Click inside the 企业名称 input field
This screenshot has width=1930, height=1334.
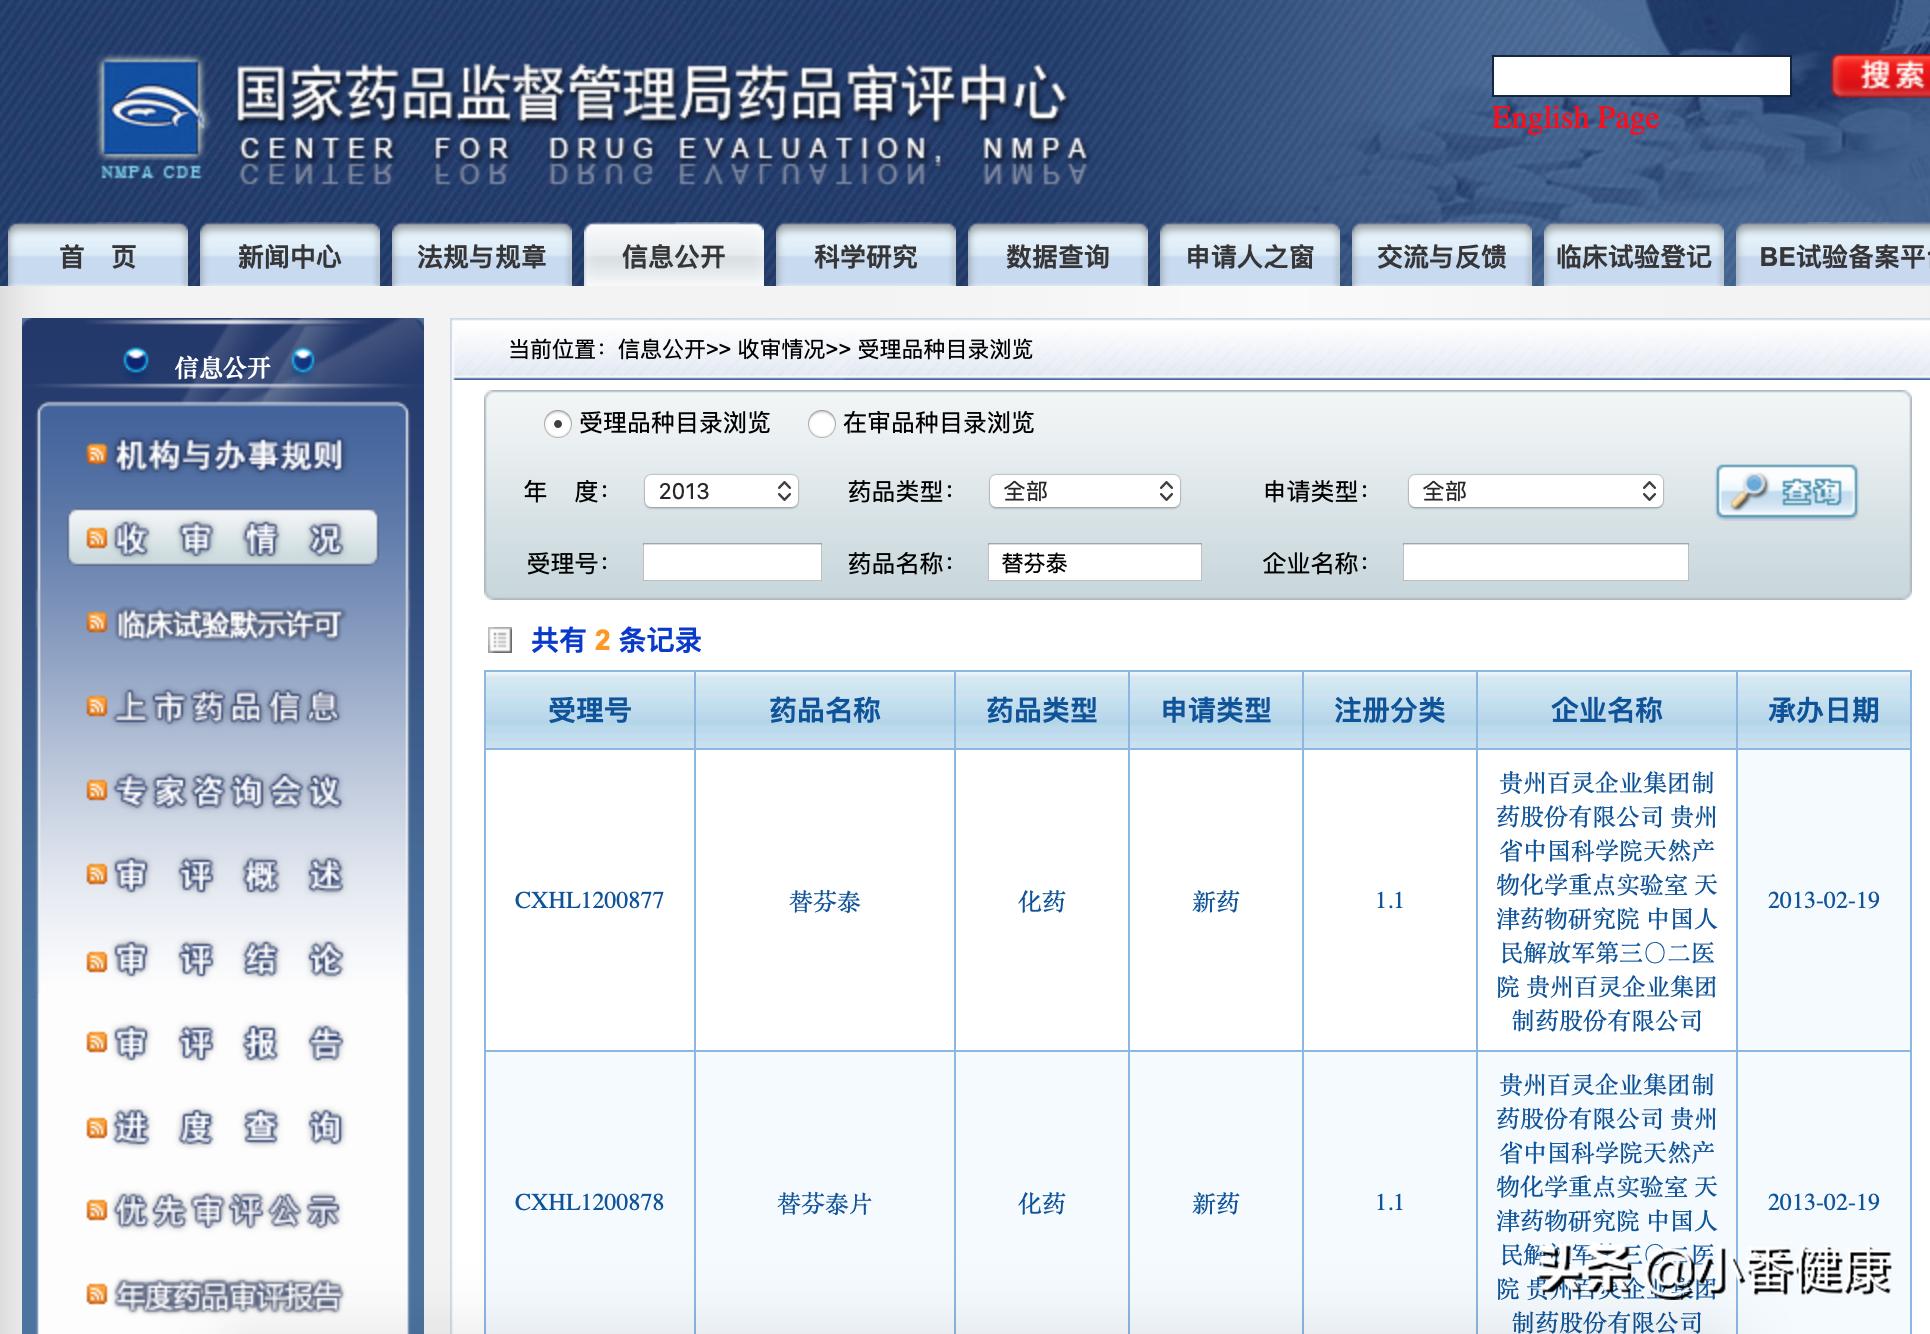coord(1545,562)
